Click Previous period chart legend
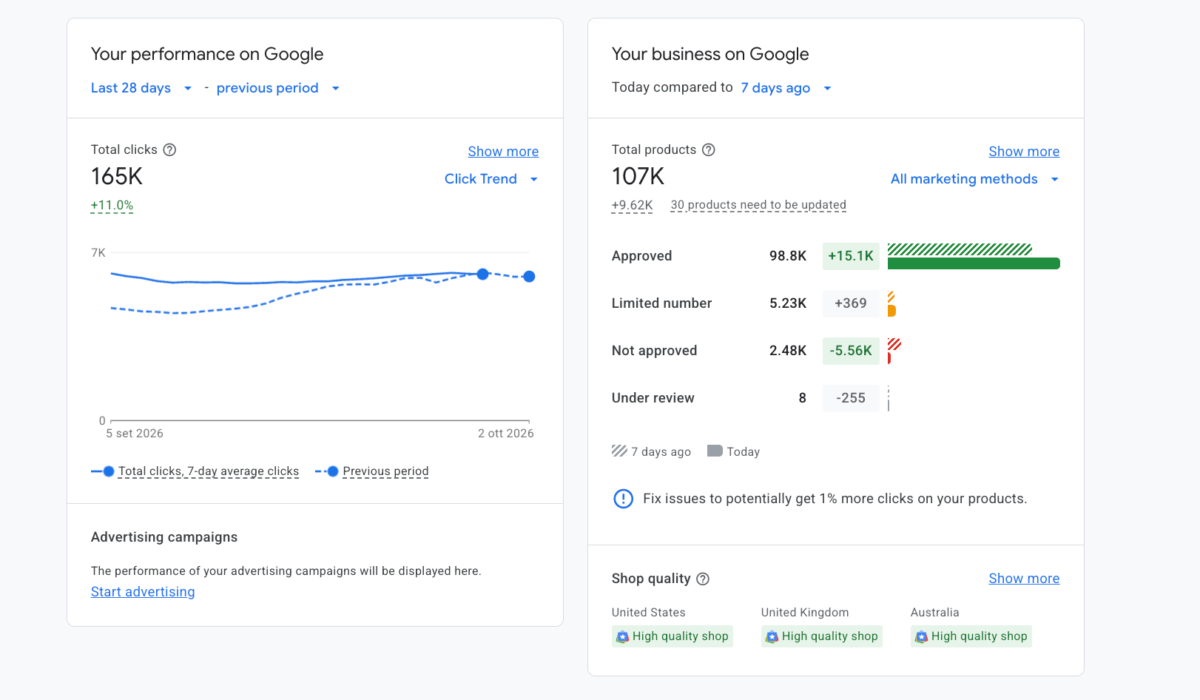This screenshot has height=700, width=1200. point(372,471)
